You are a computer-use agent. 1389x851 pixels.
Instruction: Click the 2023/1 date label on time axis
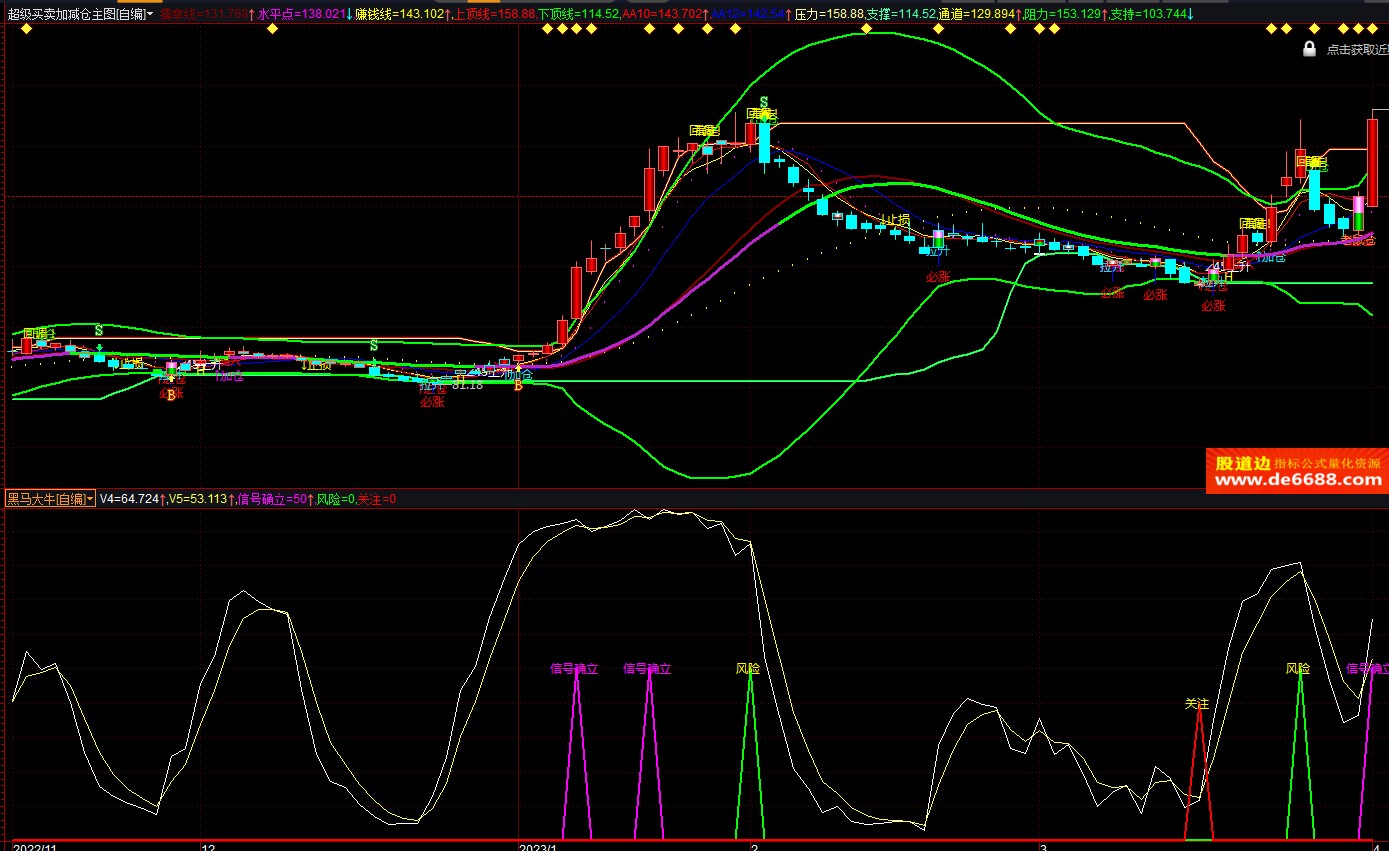click(537, 846)
